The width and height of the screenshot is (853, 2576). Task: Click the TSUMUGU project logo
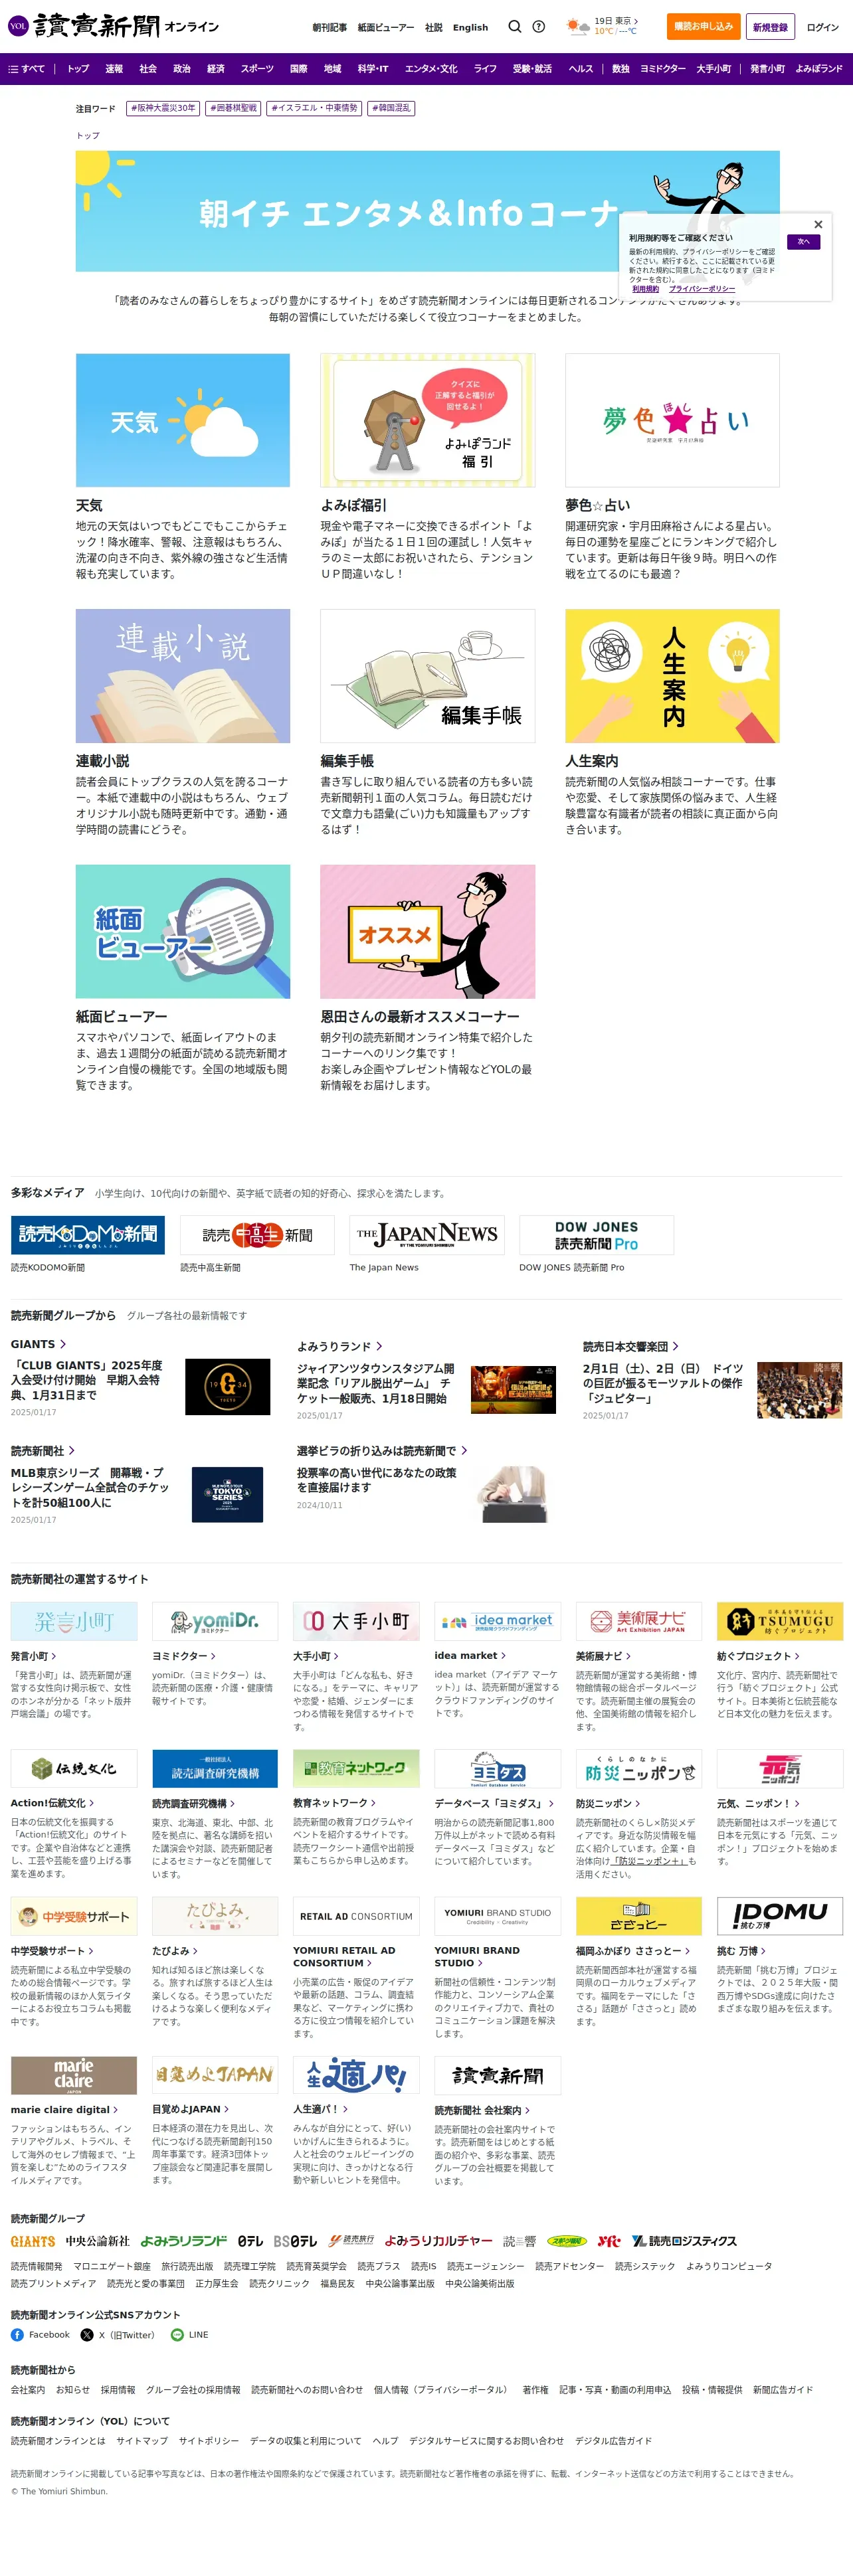click(780, 1621)
